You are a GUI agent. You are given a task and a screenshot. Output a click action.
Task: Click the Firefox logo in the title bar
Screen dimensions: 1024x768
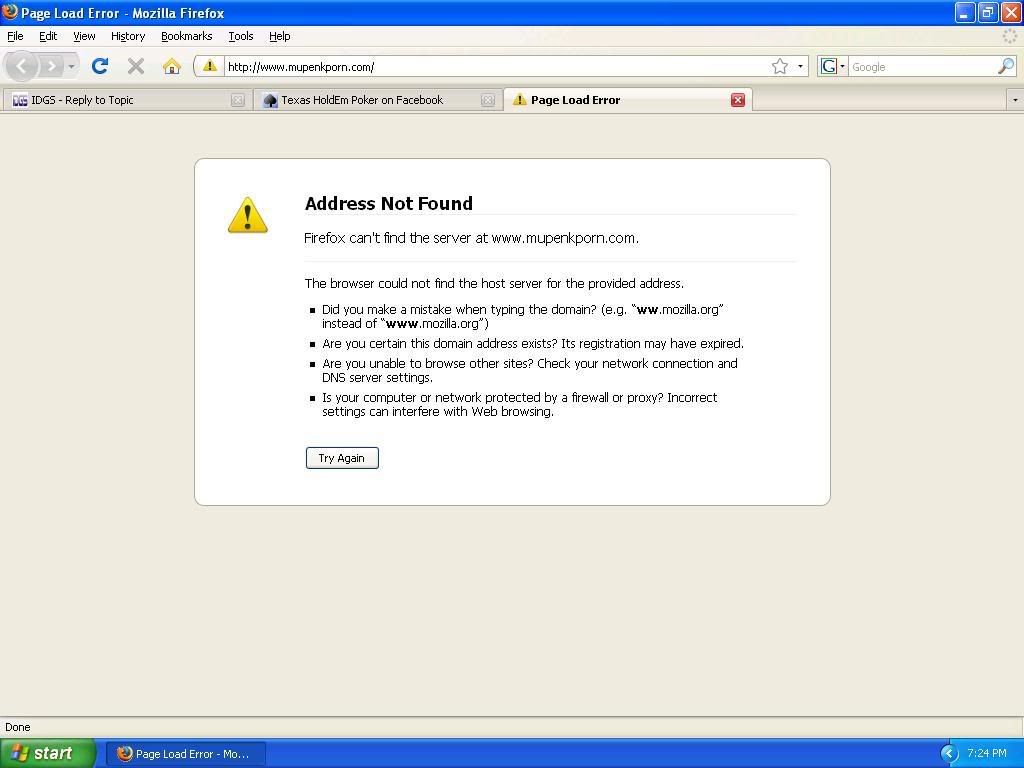tap(10, 12)
